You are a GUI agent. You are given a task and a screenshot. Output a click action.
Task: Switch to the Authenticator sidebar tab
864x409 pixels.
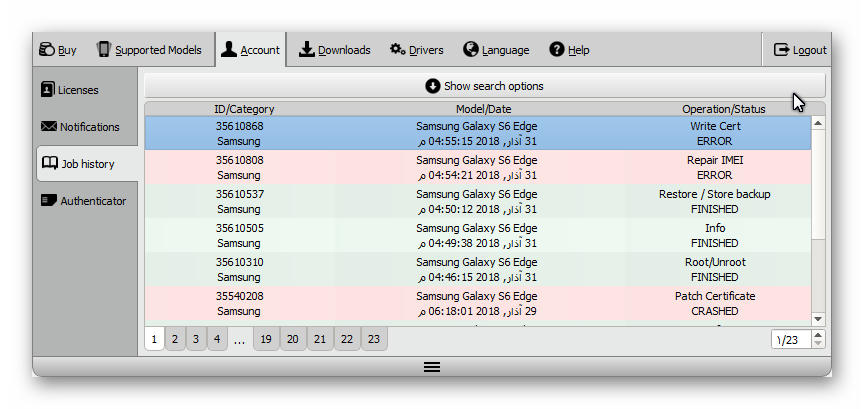click(x=86, y=201)
